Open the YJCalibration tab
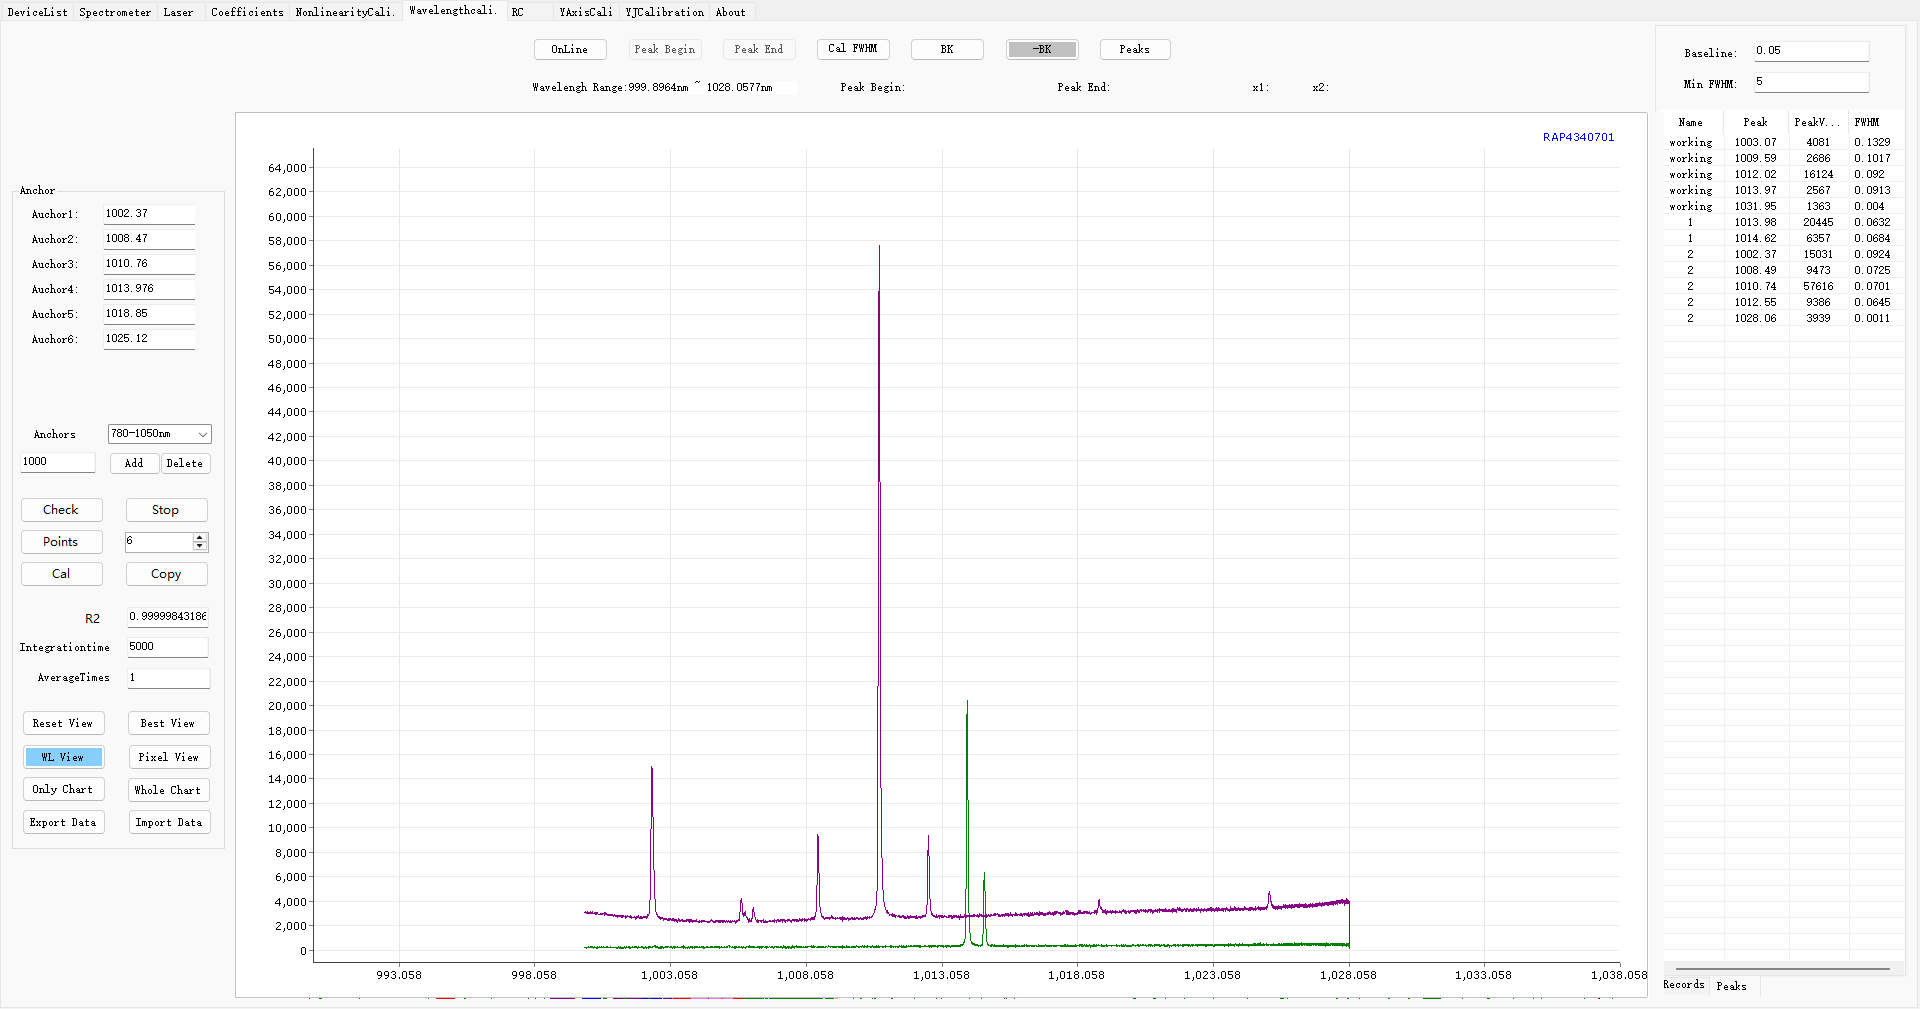The height and width of the screenshot is (1009, 1920). pyautogui.click(x=665, y=12)
